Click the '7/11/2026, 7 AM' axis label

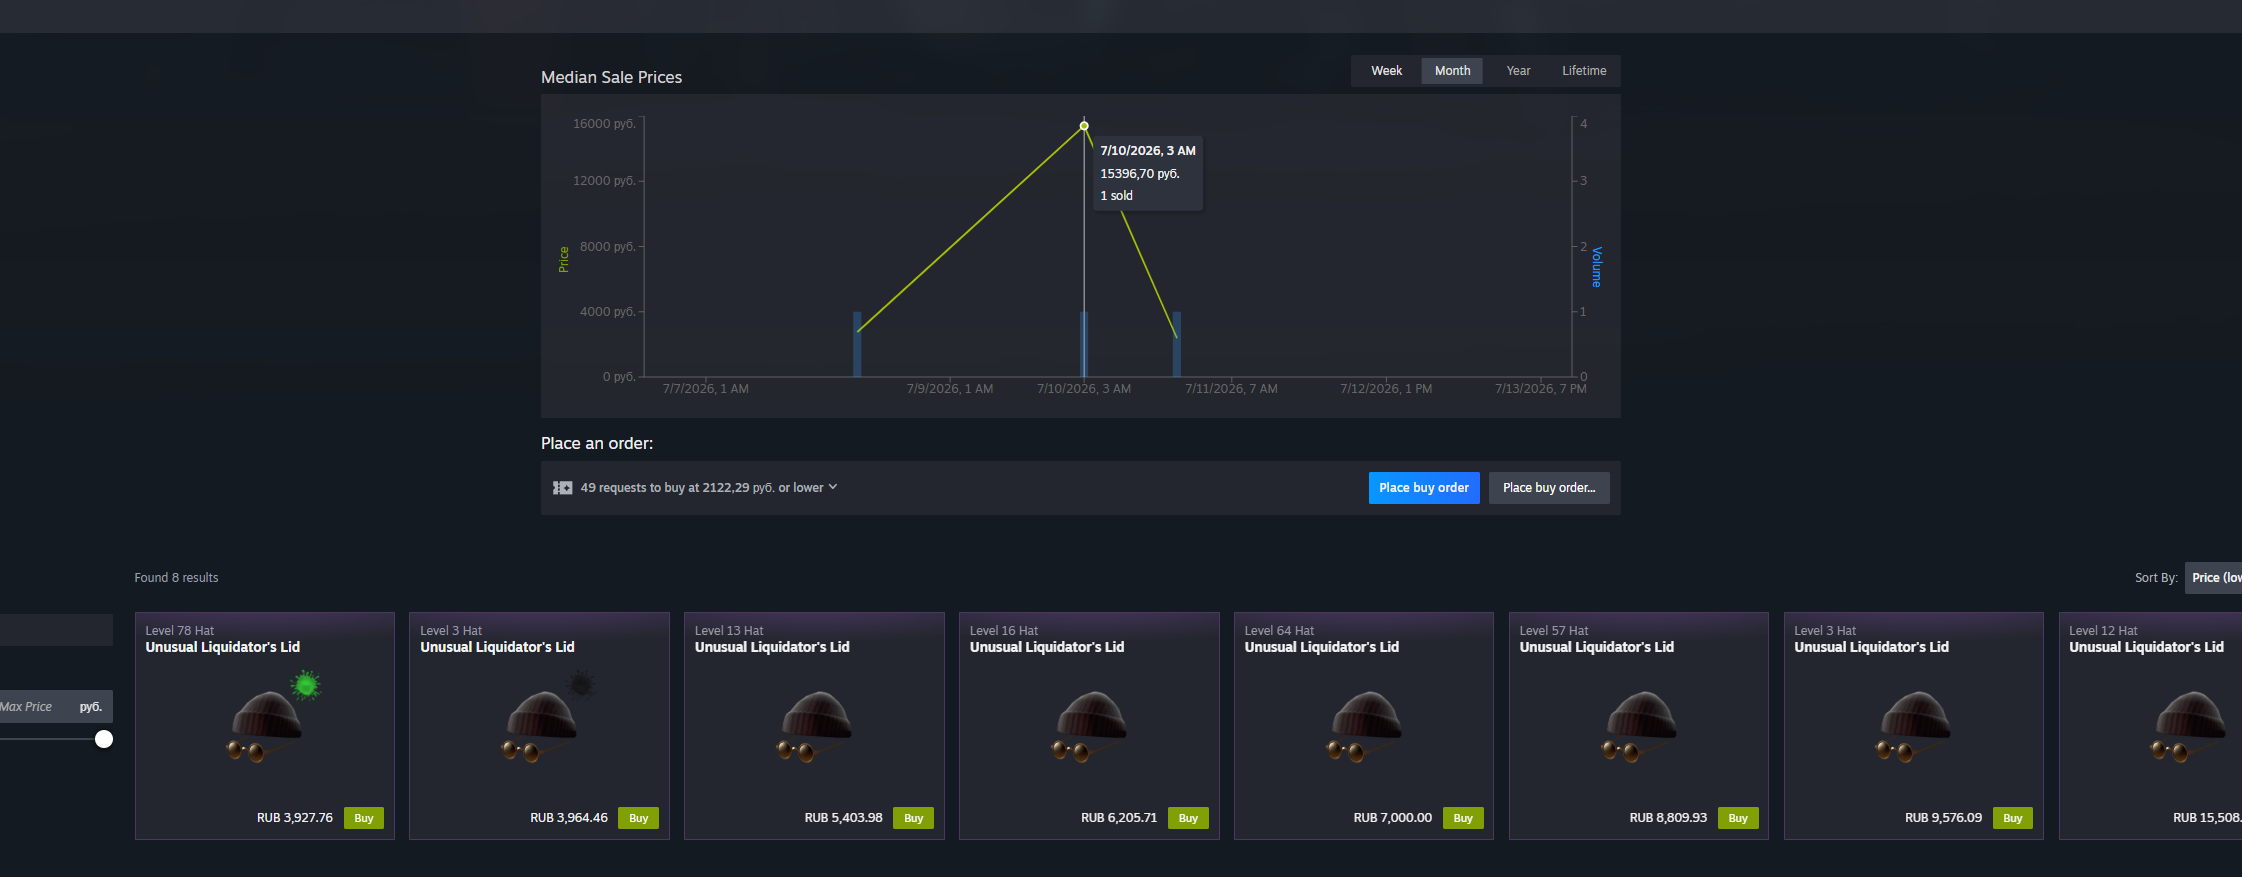(1231, 389)
